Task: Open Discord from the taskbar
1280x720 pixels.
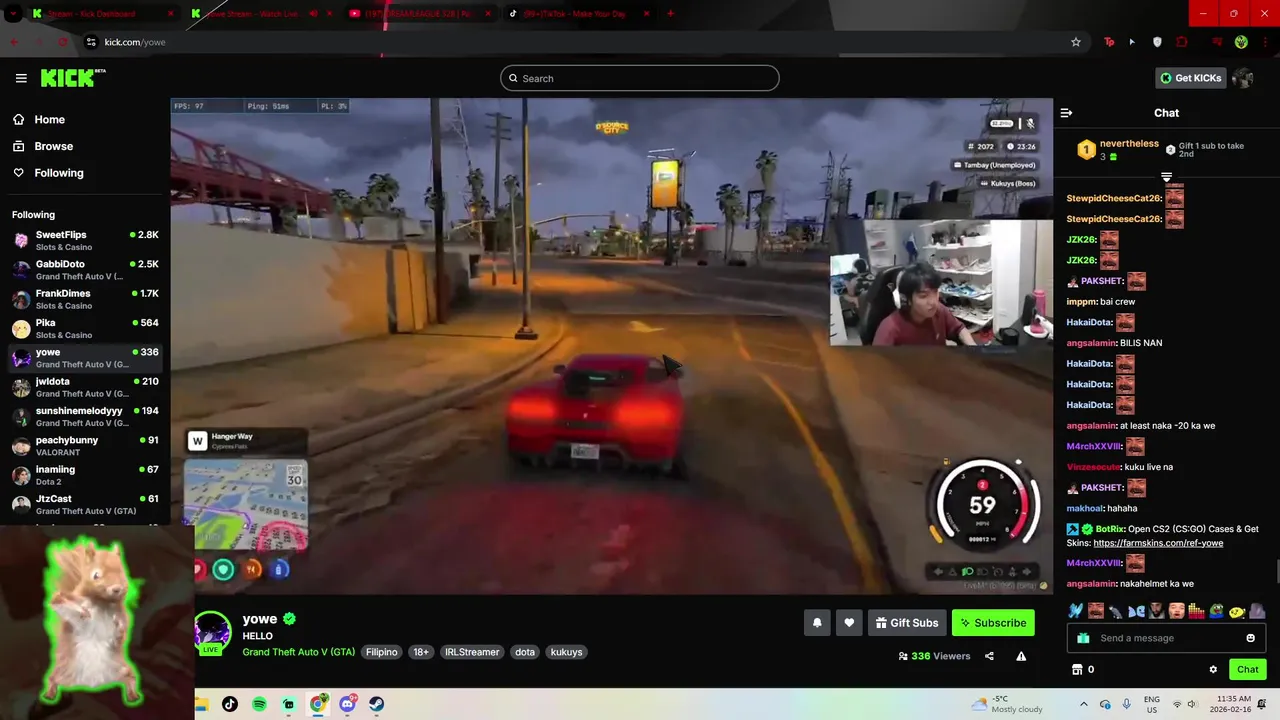Action: point(348,704)
